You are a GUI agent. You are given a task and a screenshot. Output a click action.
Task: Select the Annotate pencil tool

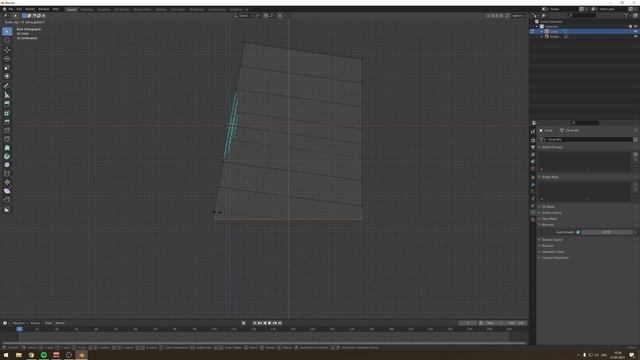click(7, 86)
